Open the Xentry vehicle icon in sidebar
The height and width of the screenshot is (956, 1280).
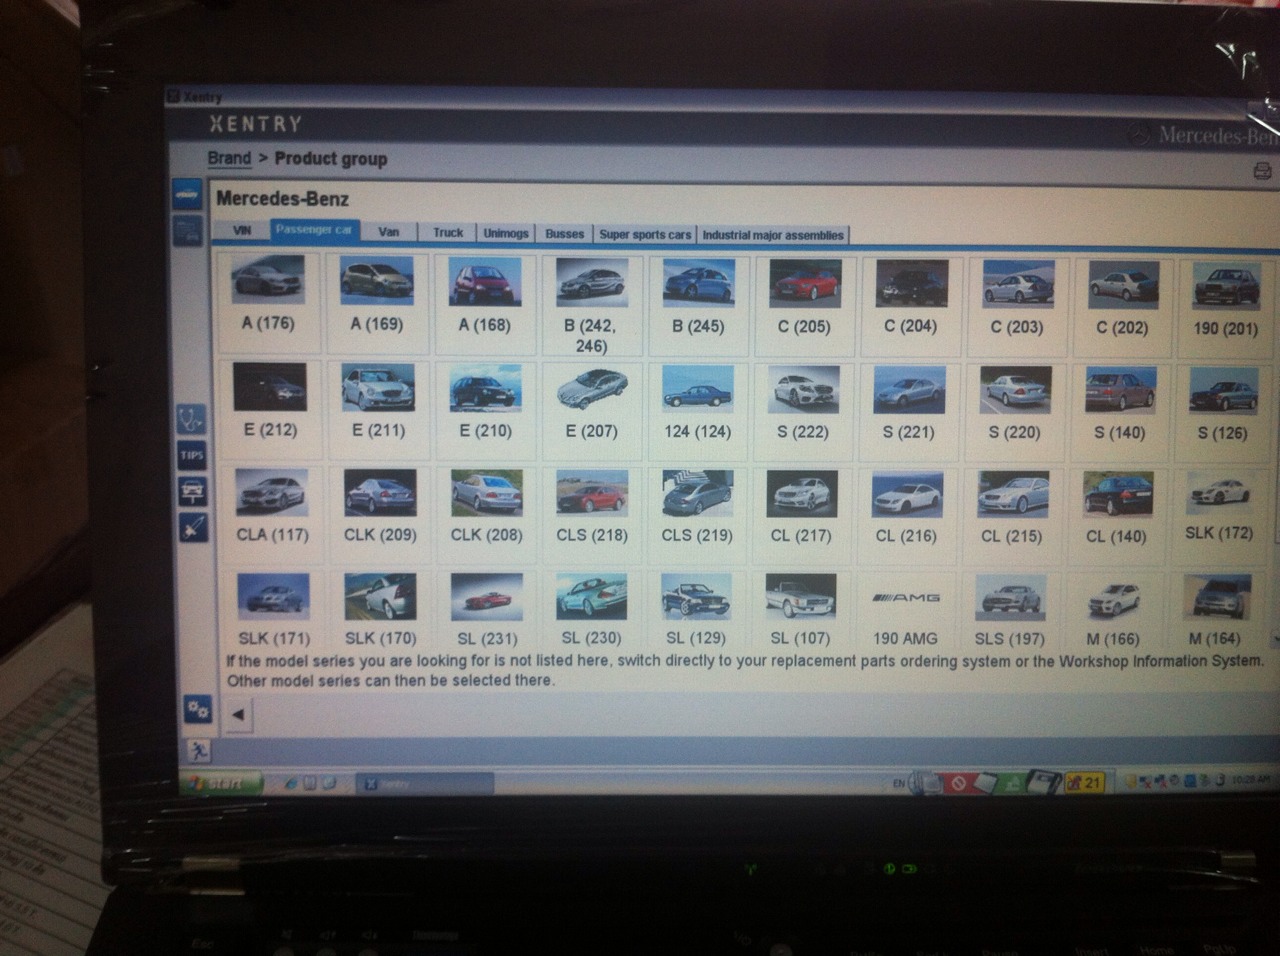(188, 196)
